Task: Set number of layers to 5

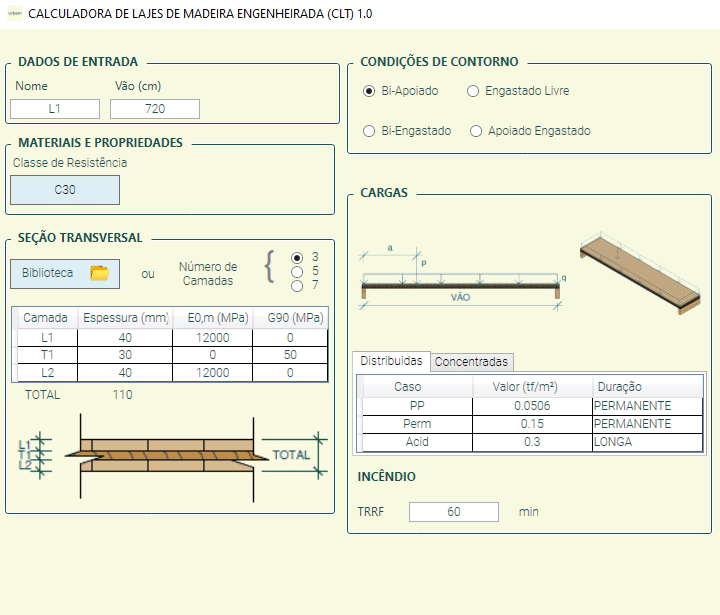Action: click(296, 271)
